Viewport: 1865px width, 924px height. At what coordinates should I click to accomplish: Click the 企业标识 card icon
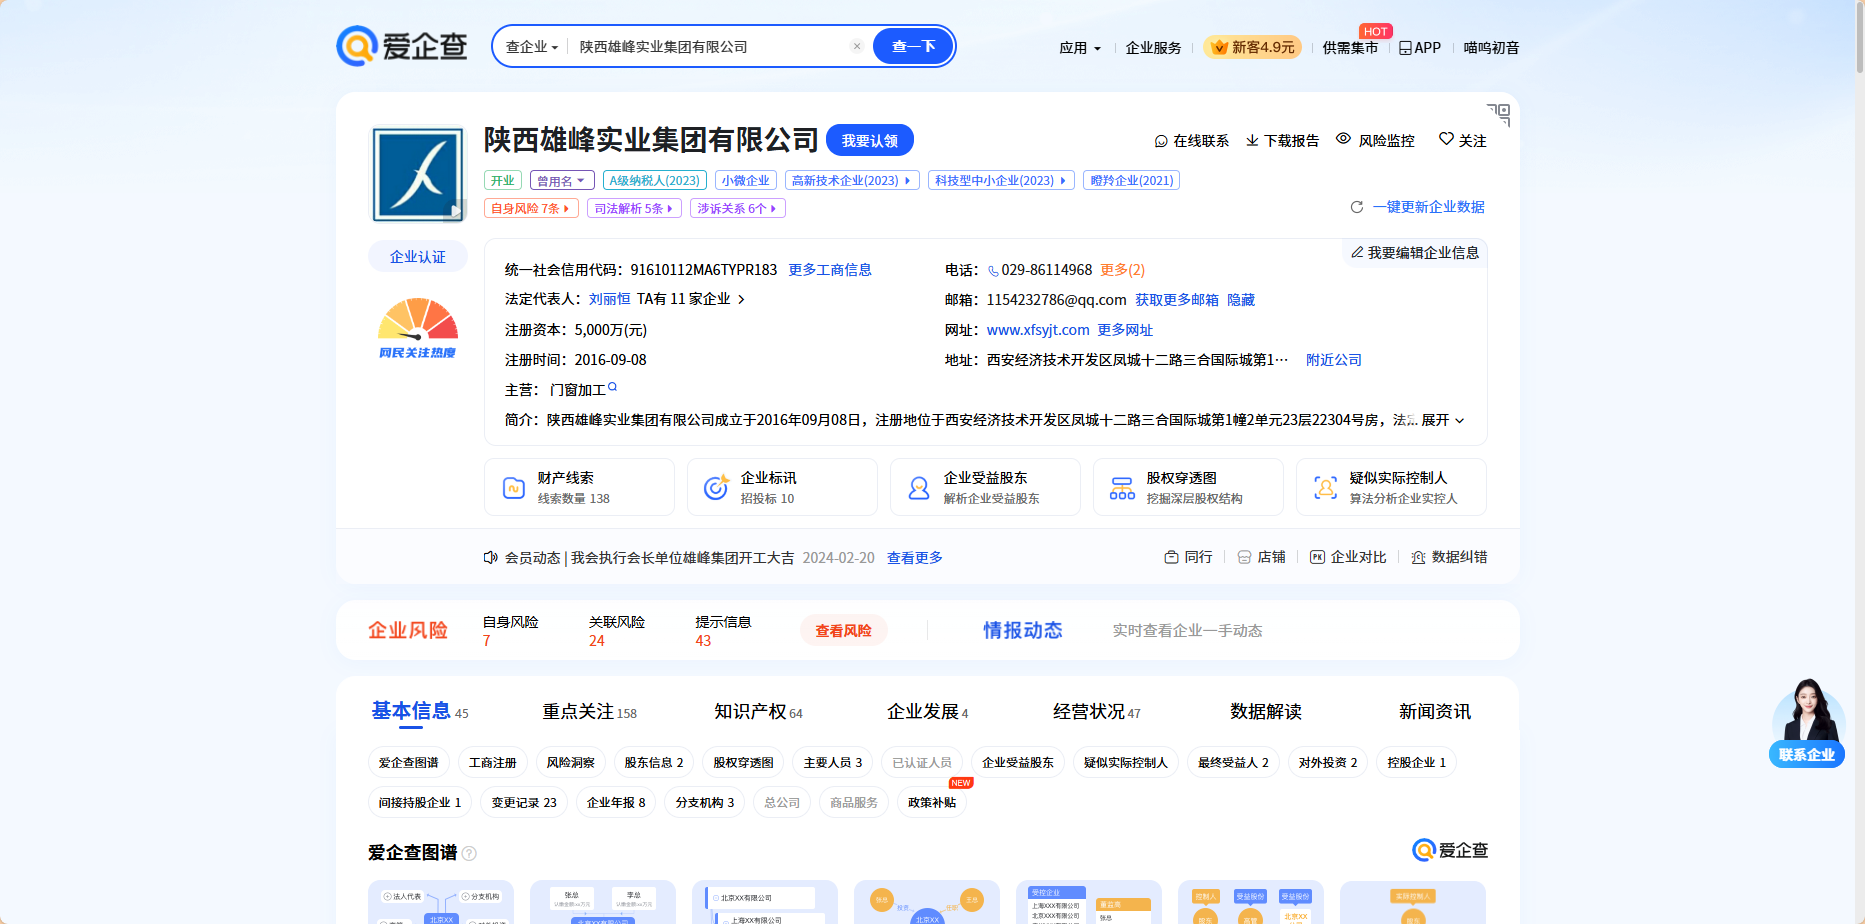click(716, 488)
